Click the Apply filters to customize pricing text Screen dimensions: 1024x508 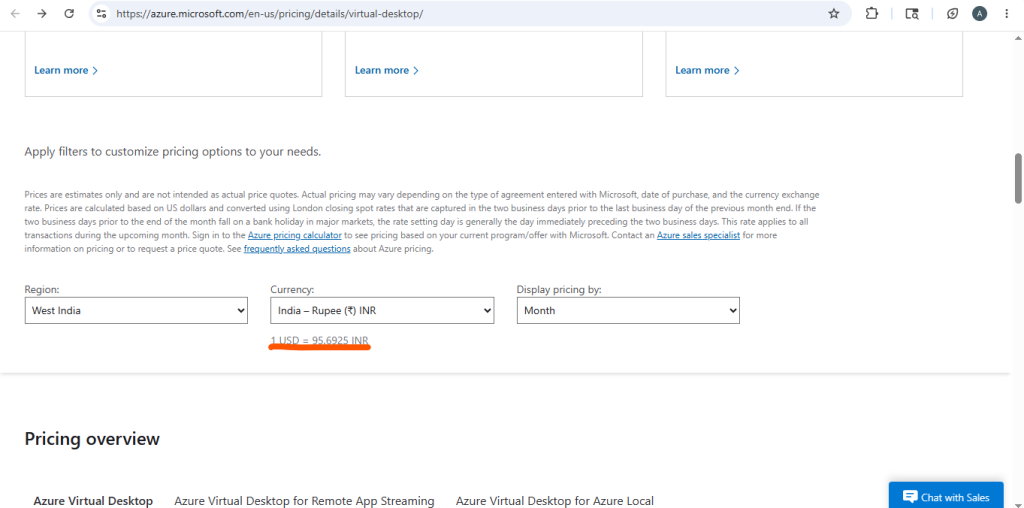(x=172, y=152)
